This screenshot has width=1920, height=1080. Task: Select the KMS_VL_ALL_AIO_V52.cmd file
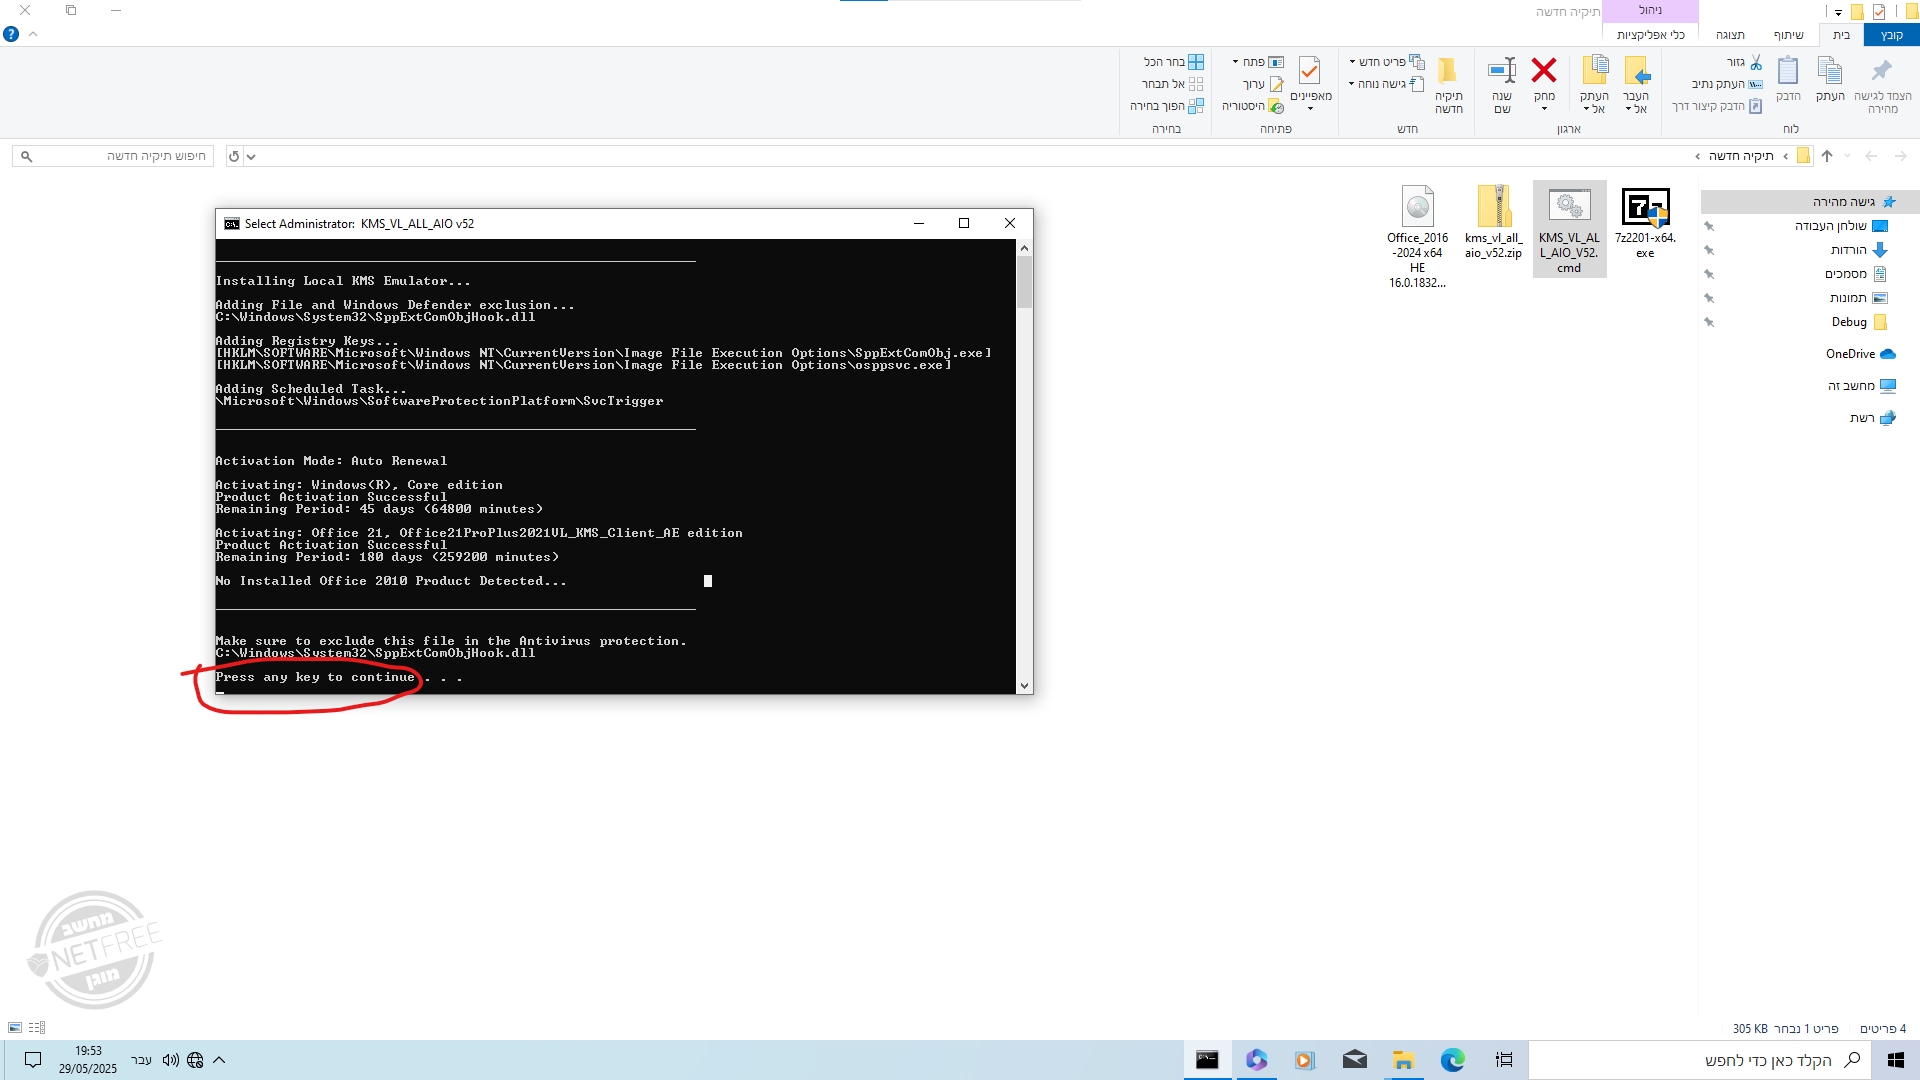point(1569,229)
